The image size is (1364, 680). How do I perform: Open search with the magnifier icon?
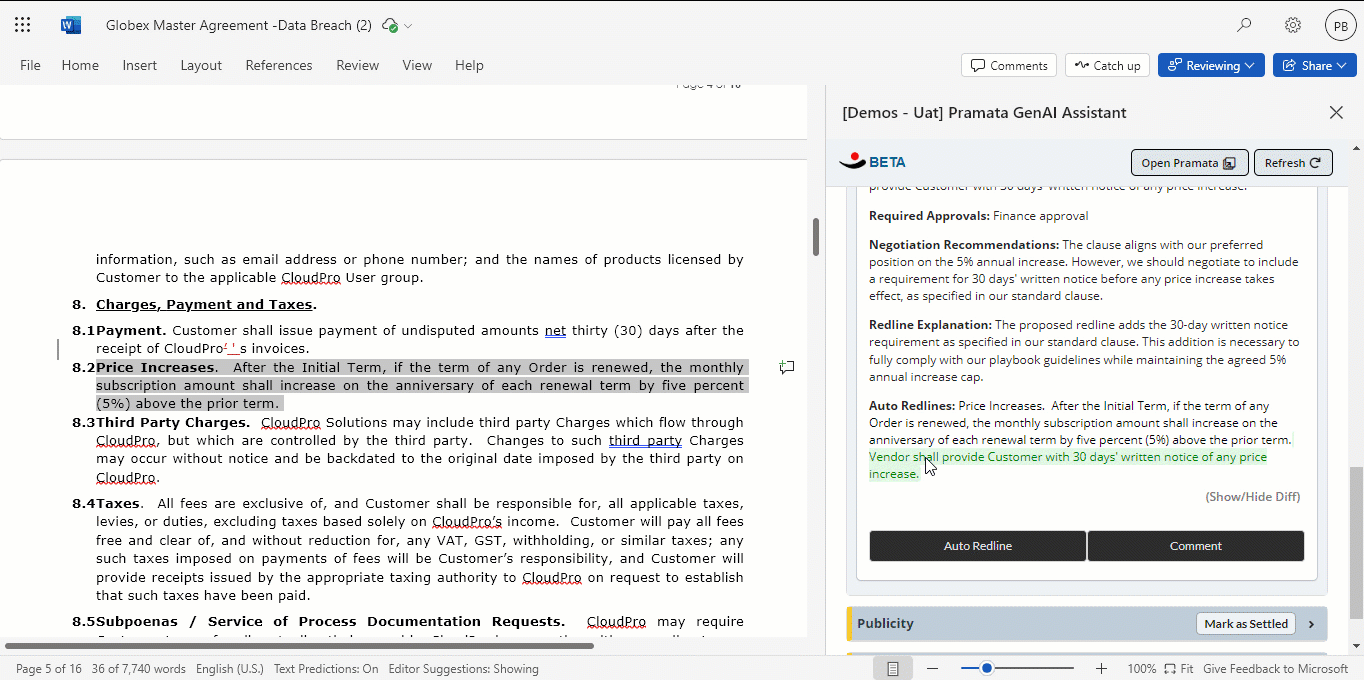(x=1244, y=25)
